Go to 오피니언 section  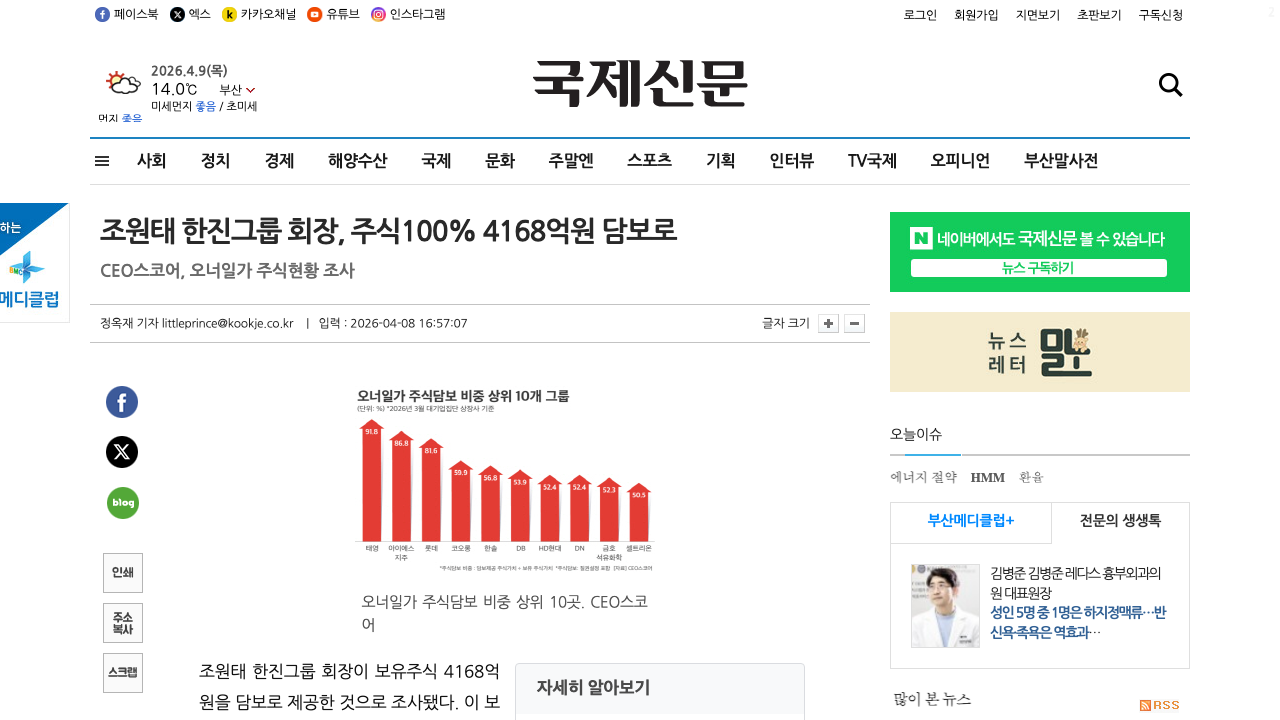pos(960,161)
